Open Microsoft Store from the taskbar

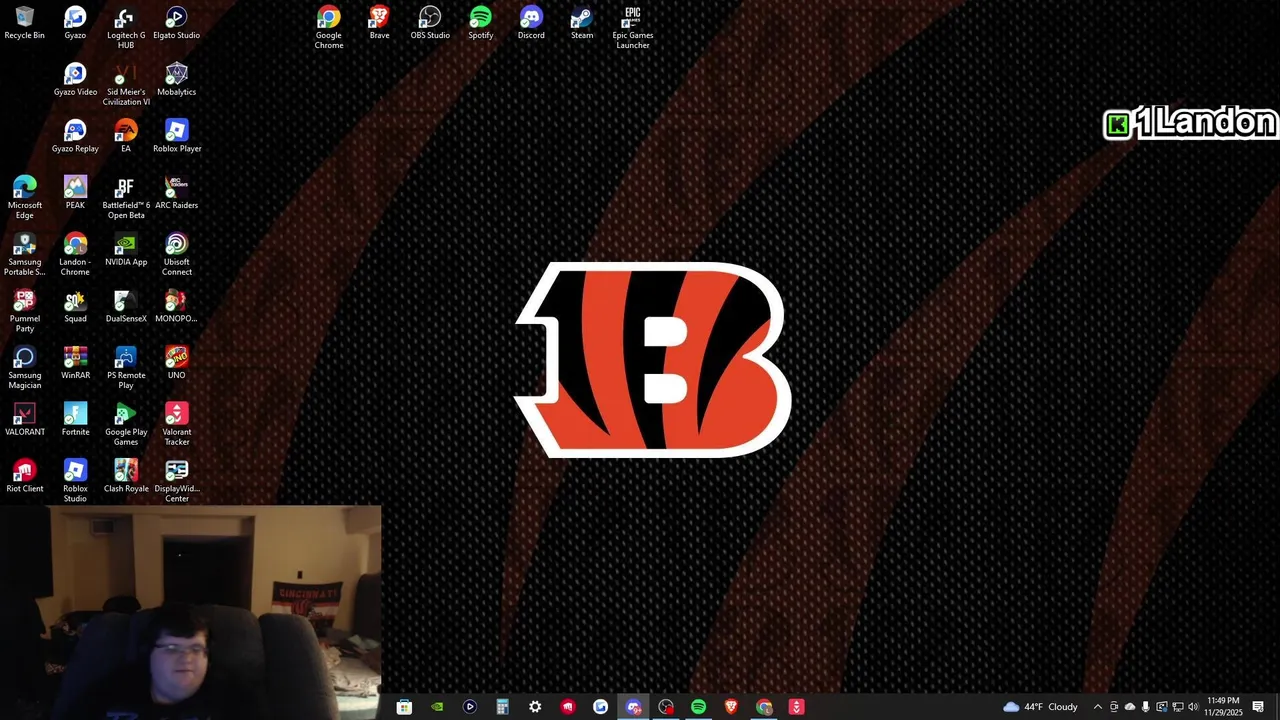coord(404,707)
